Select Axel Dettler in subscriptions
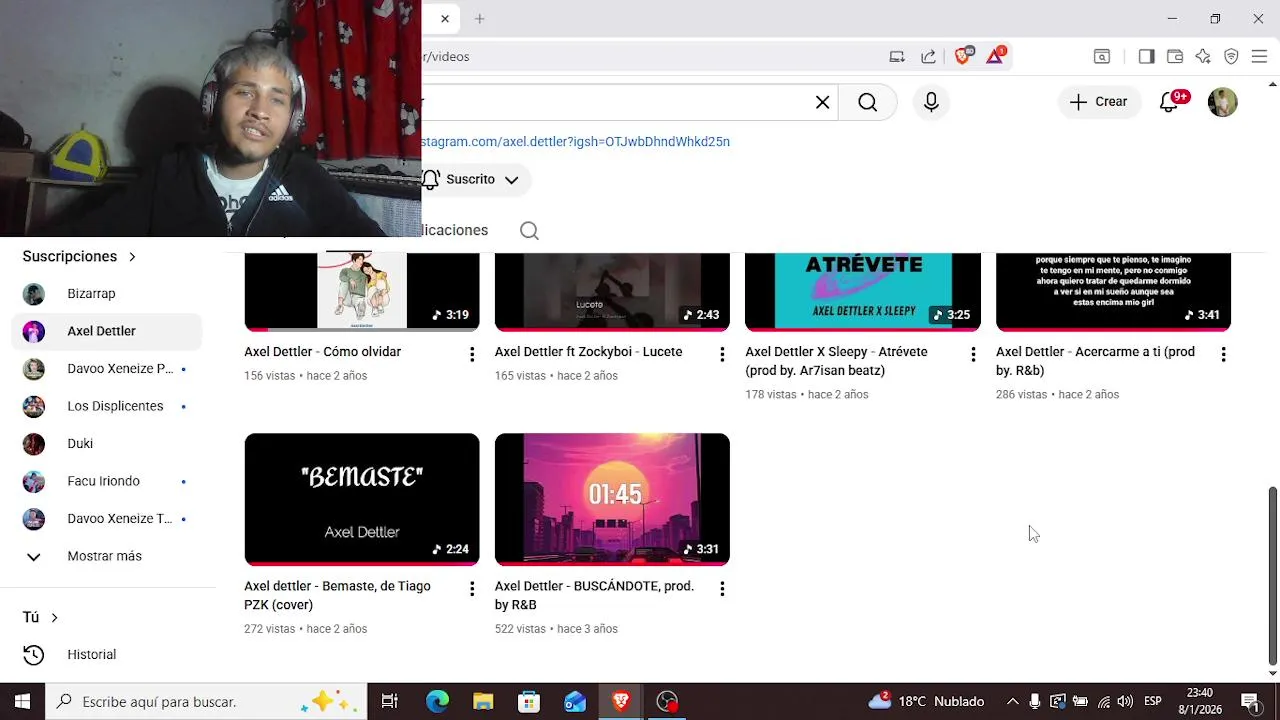 point(107,331)
